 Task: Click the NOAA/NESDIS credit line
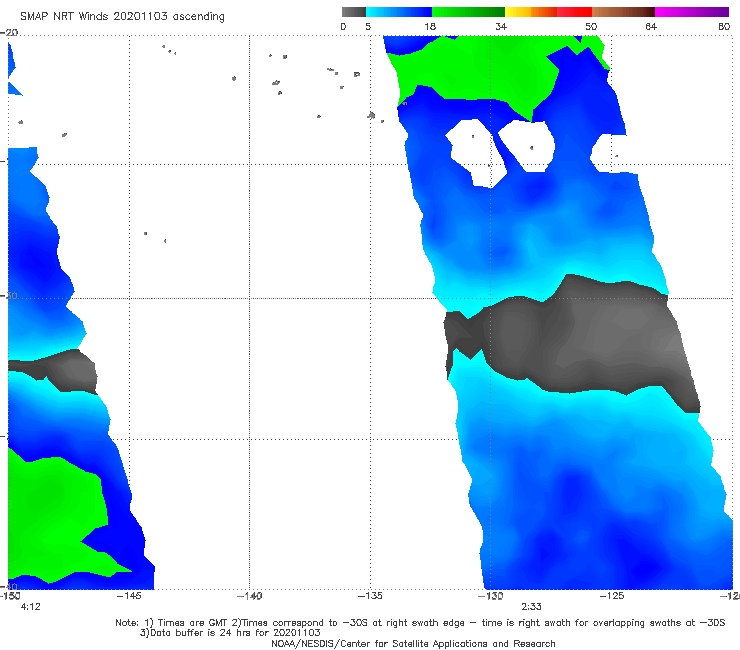pyautogui.click(x=413, y=644)
